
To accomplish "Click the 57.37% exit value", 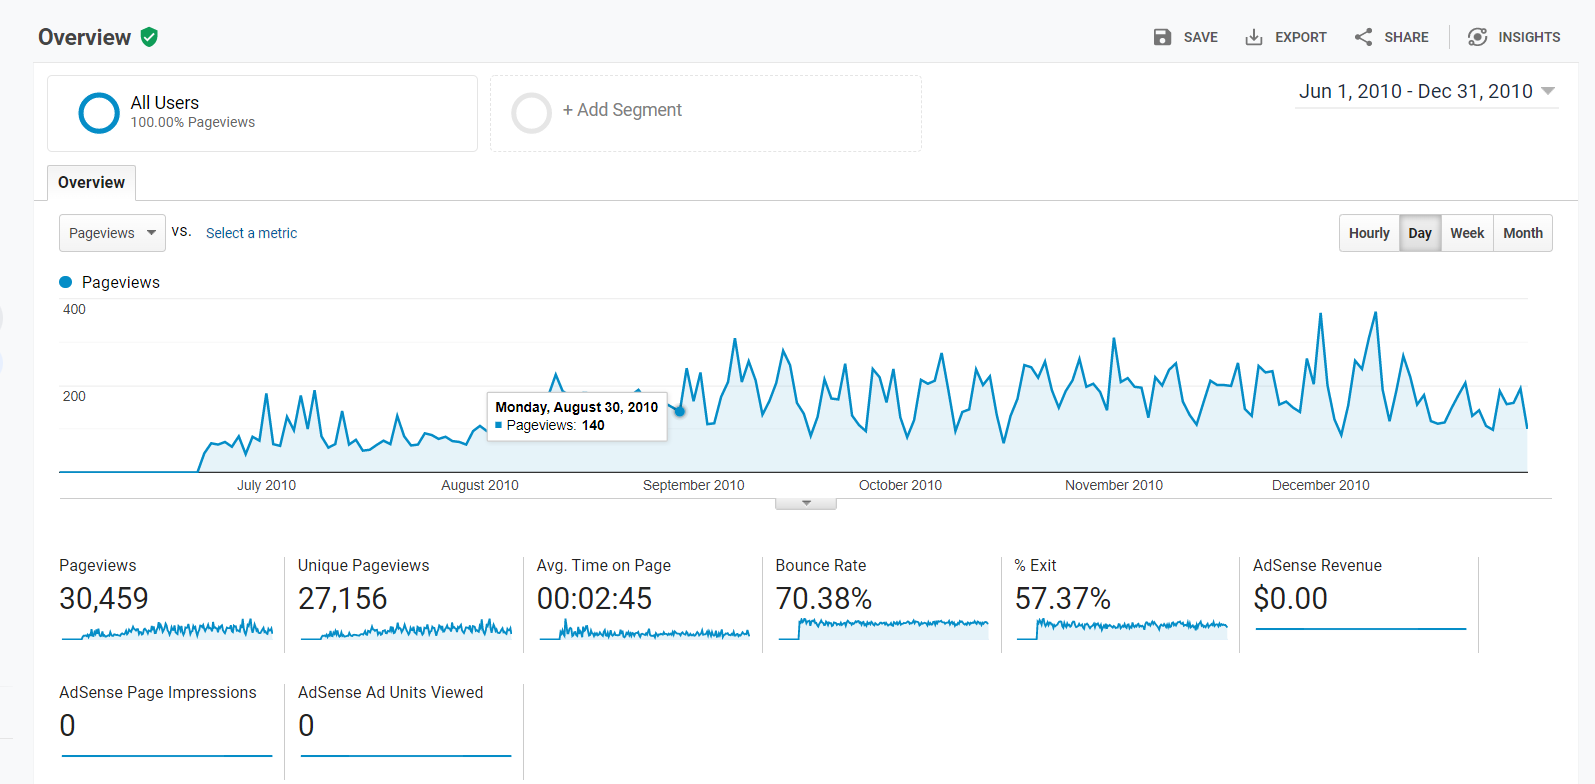I will [1063, 598].
